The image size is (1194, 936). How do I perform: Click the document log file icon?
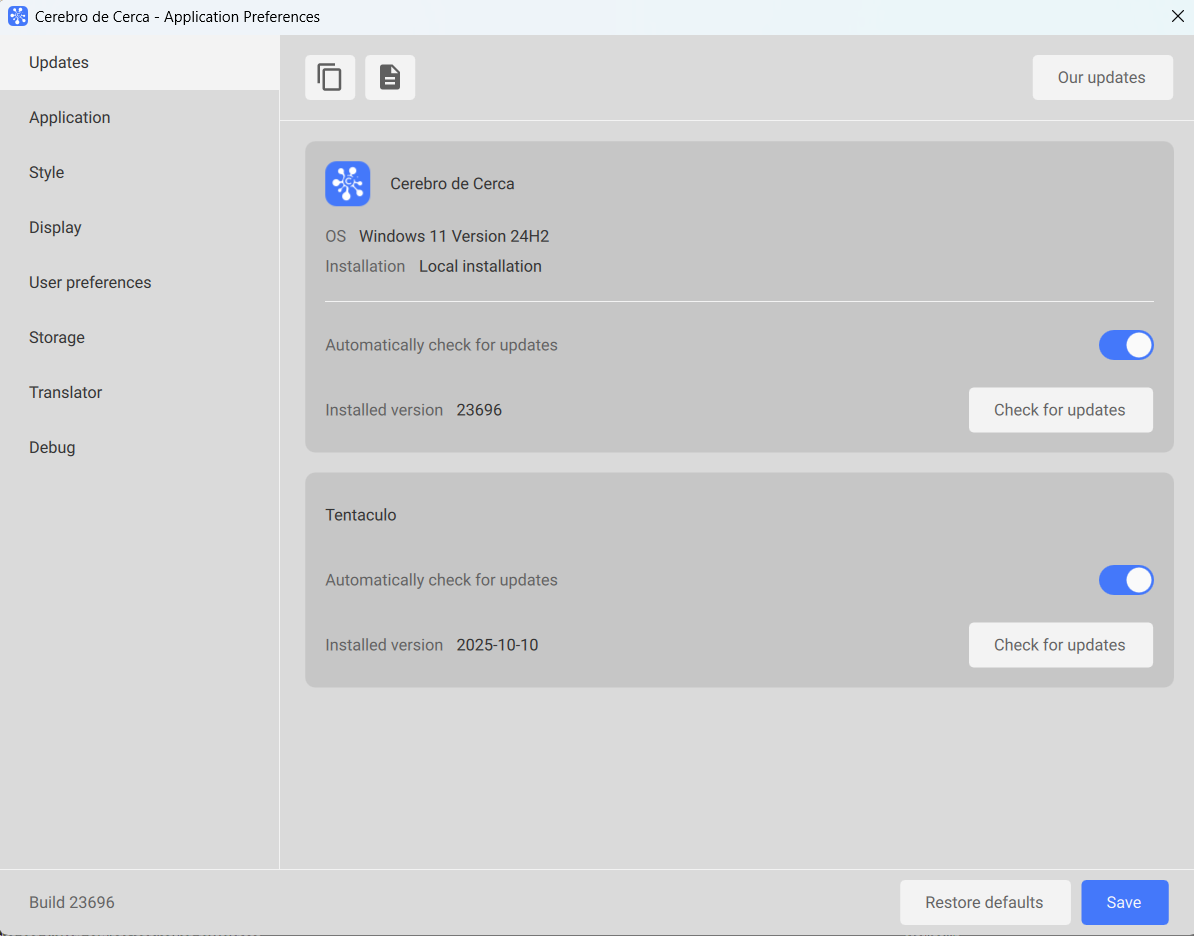click(x=390, y=78)
